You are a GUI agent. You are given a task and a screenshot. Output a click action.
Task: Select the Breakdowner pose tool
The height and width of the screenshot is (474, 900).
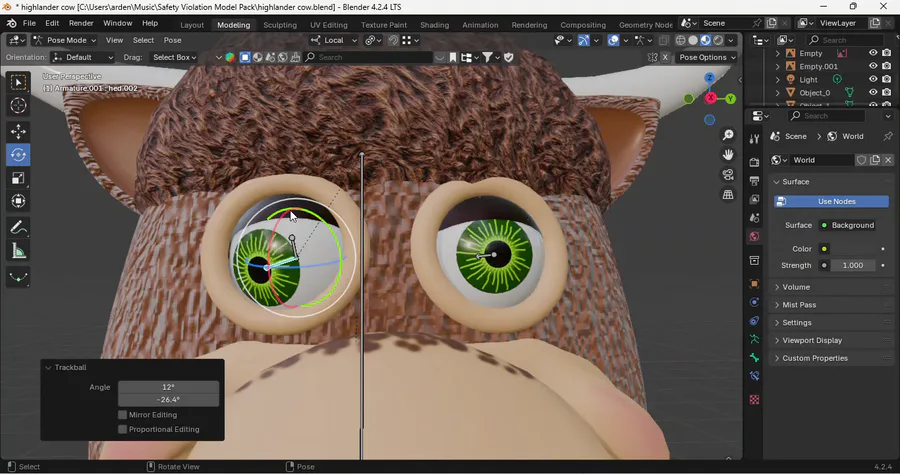[x=18, y=278]
